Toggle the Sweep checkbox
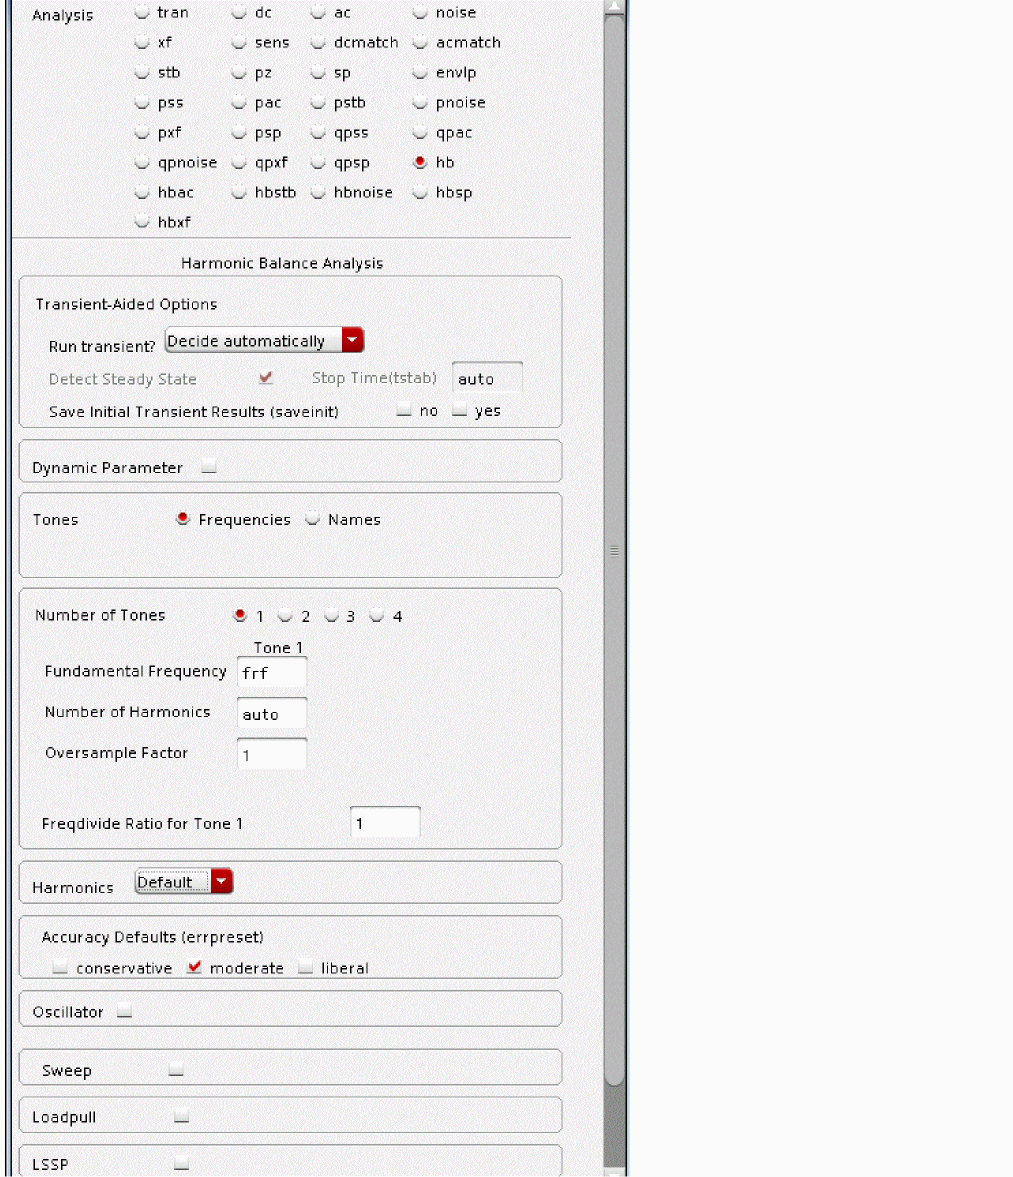 click(176, 1070)
